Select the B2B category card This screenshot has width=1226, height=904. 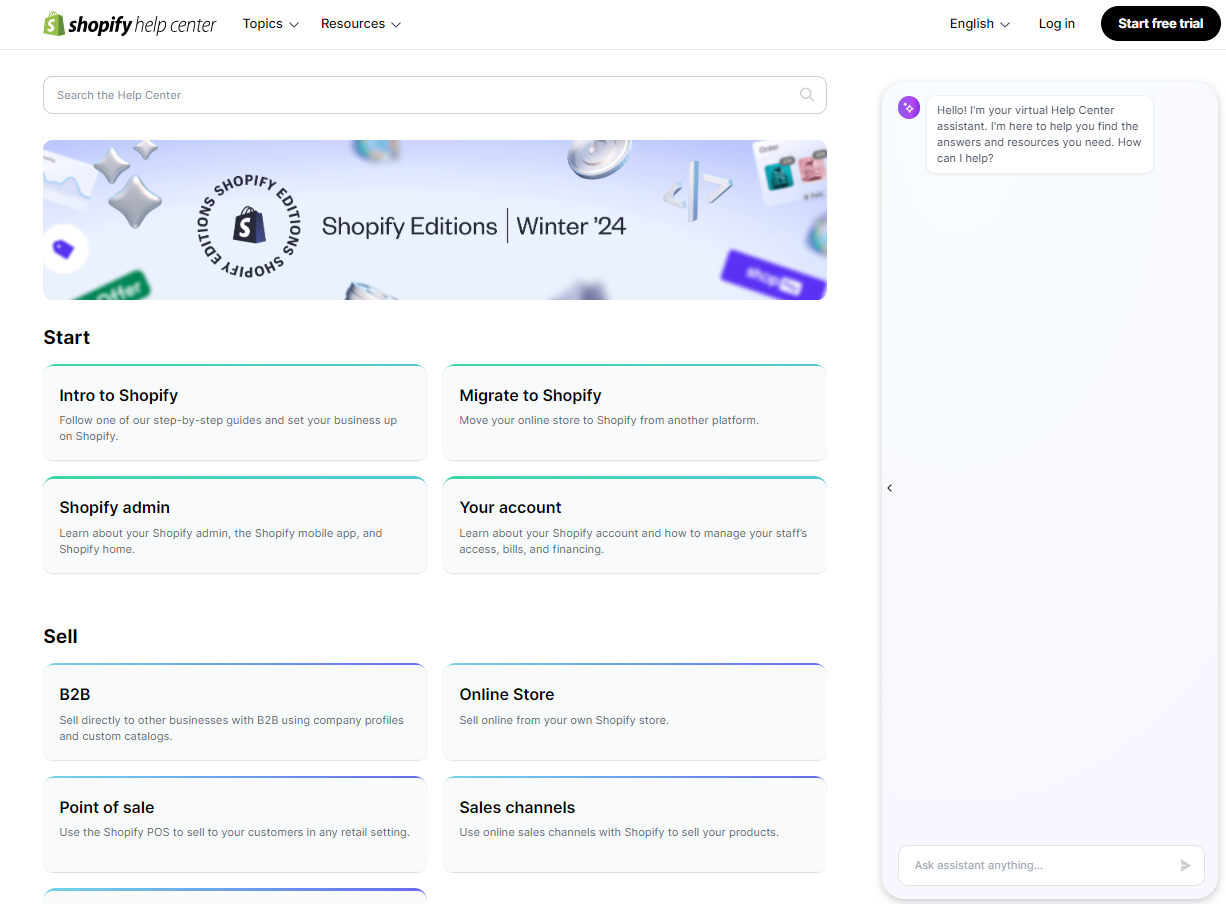click(x=234, y=711)
